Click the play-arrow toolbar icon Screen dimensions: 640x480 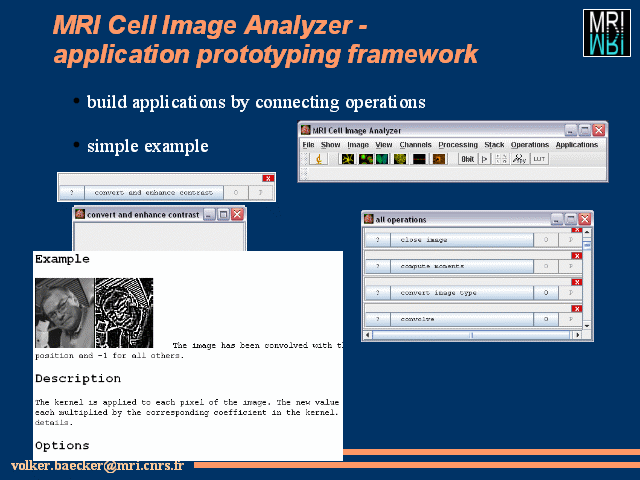point(484,159)
